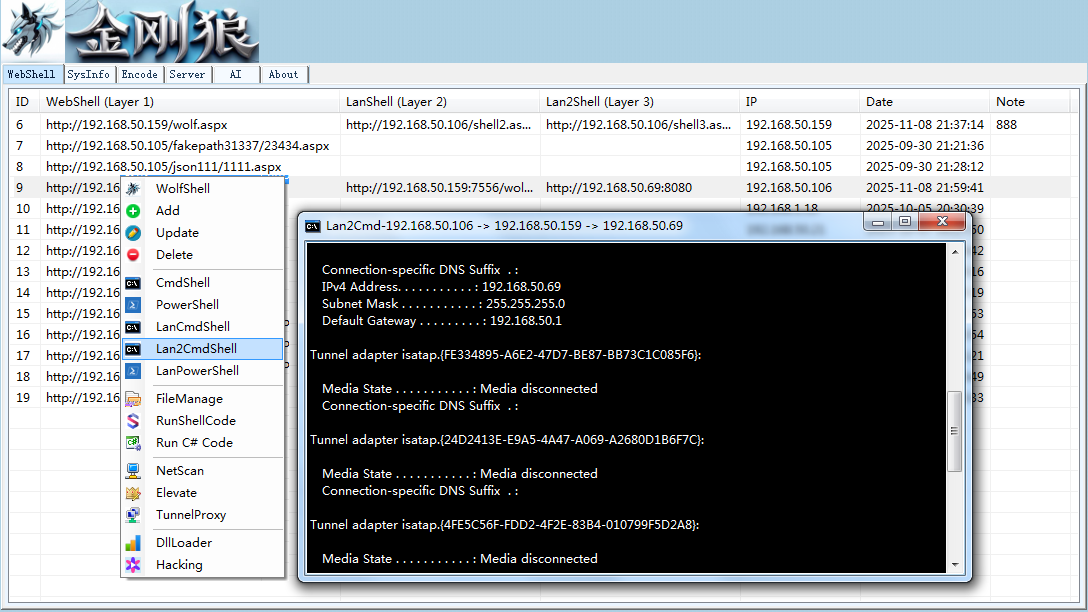1088x612 pixels.
Task: Click the Hacking star icon
Action: [133, 565]
